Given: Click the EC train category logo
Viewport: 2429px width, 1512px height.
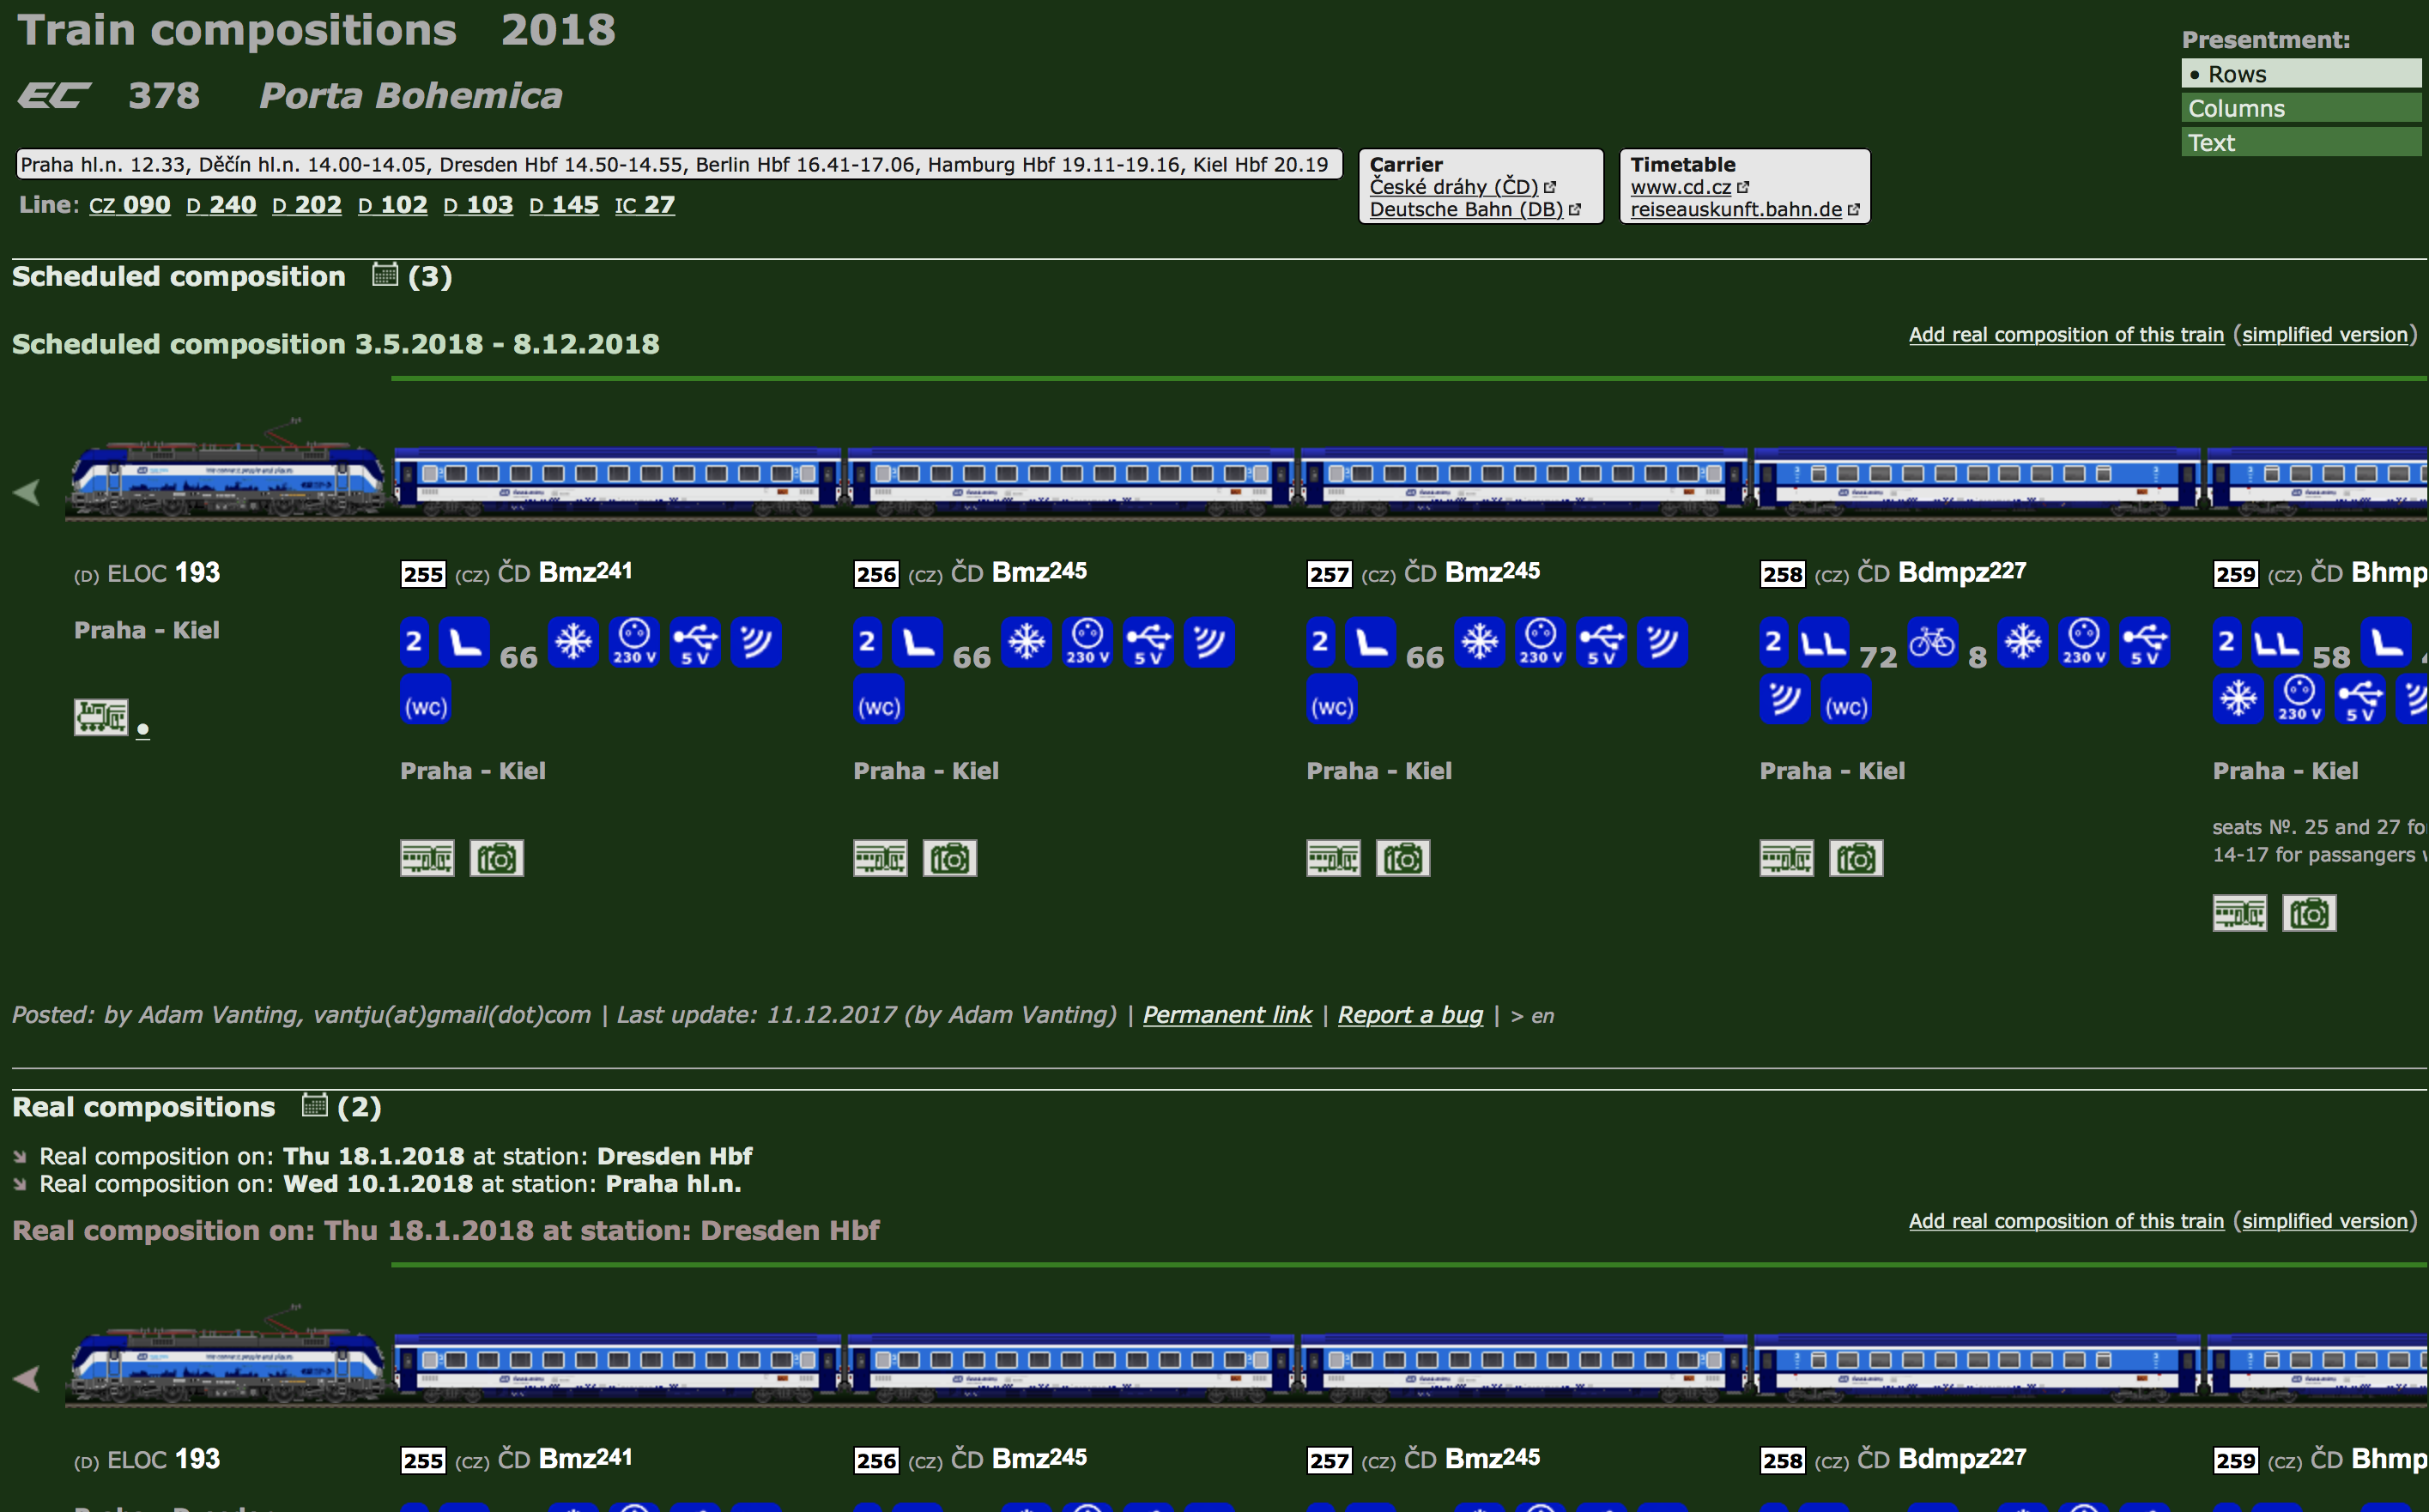Looking at the screenshot, I should tap(55, 96).
